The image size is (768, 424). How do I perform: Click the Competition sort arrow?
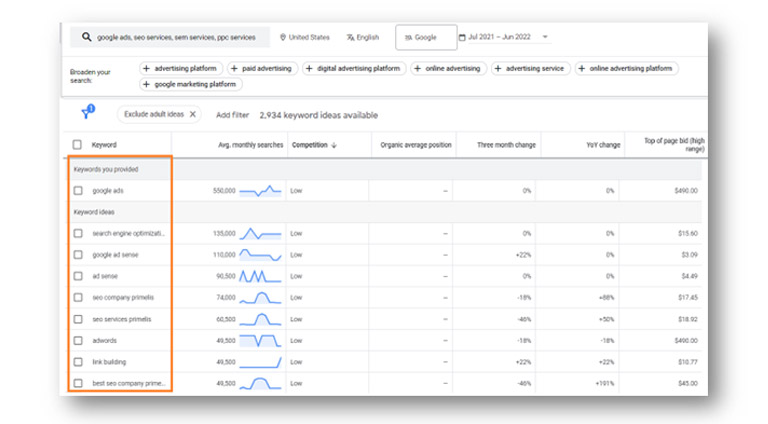pyautogui.click(x=334, y=145)
